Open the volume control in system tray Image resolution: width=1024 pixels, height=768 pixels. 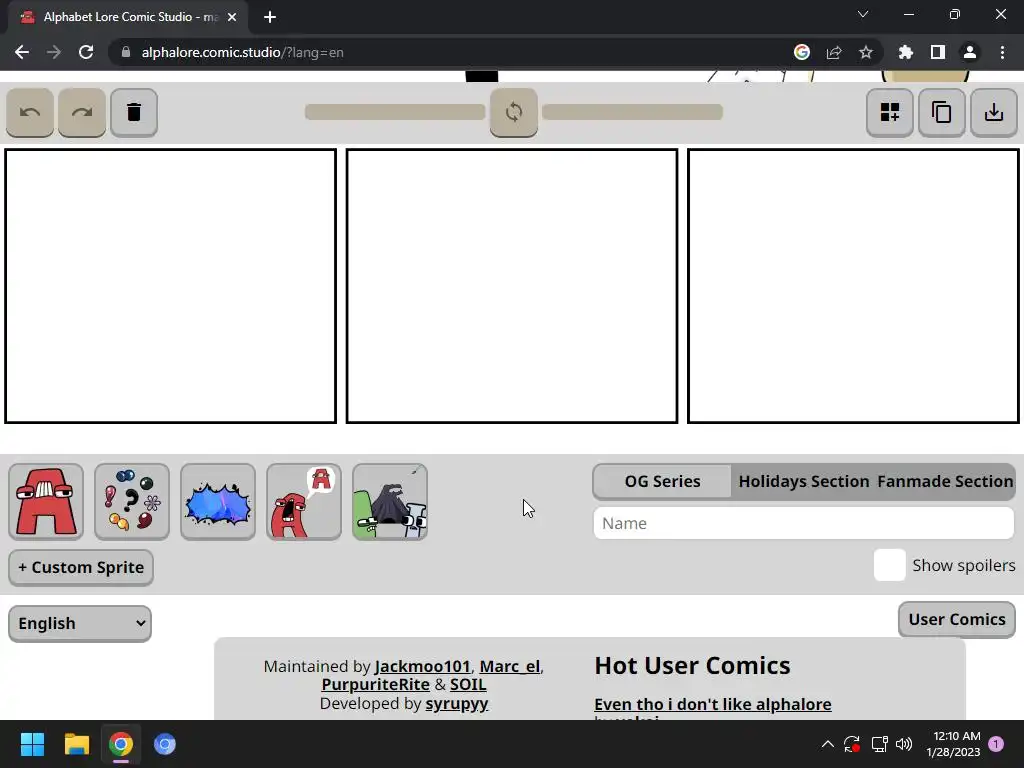click(904, 744)
